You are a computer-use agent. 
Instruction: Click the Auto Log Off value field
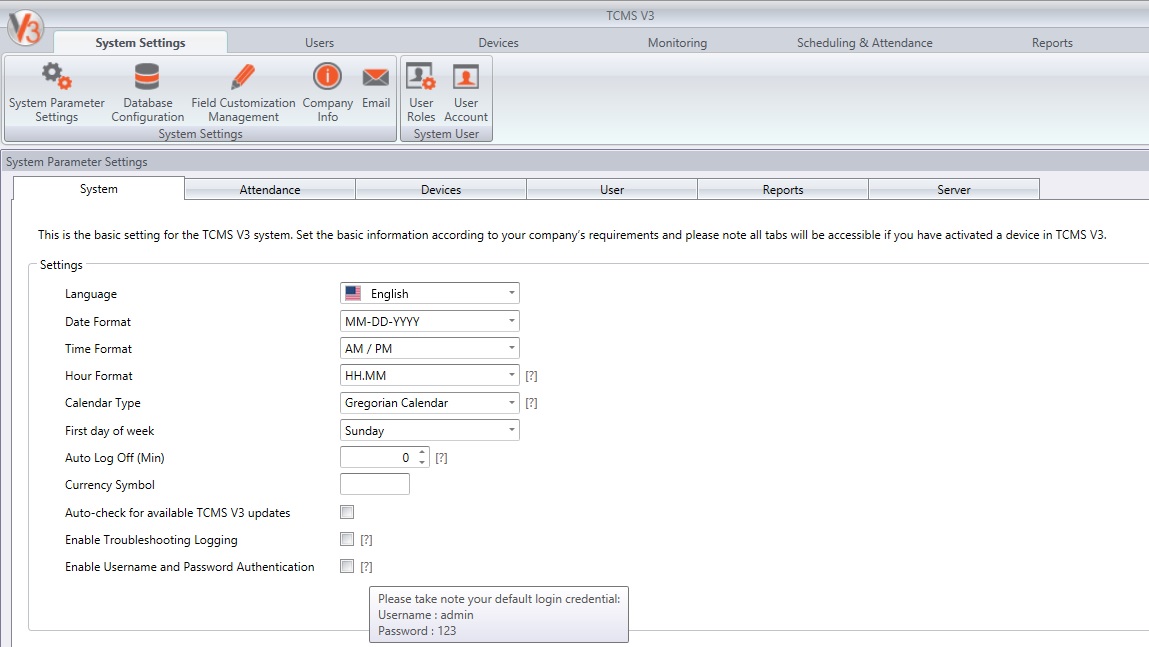click(378, 457)
